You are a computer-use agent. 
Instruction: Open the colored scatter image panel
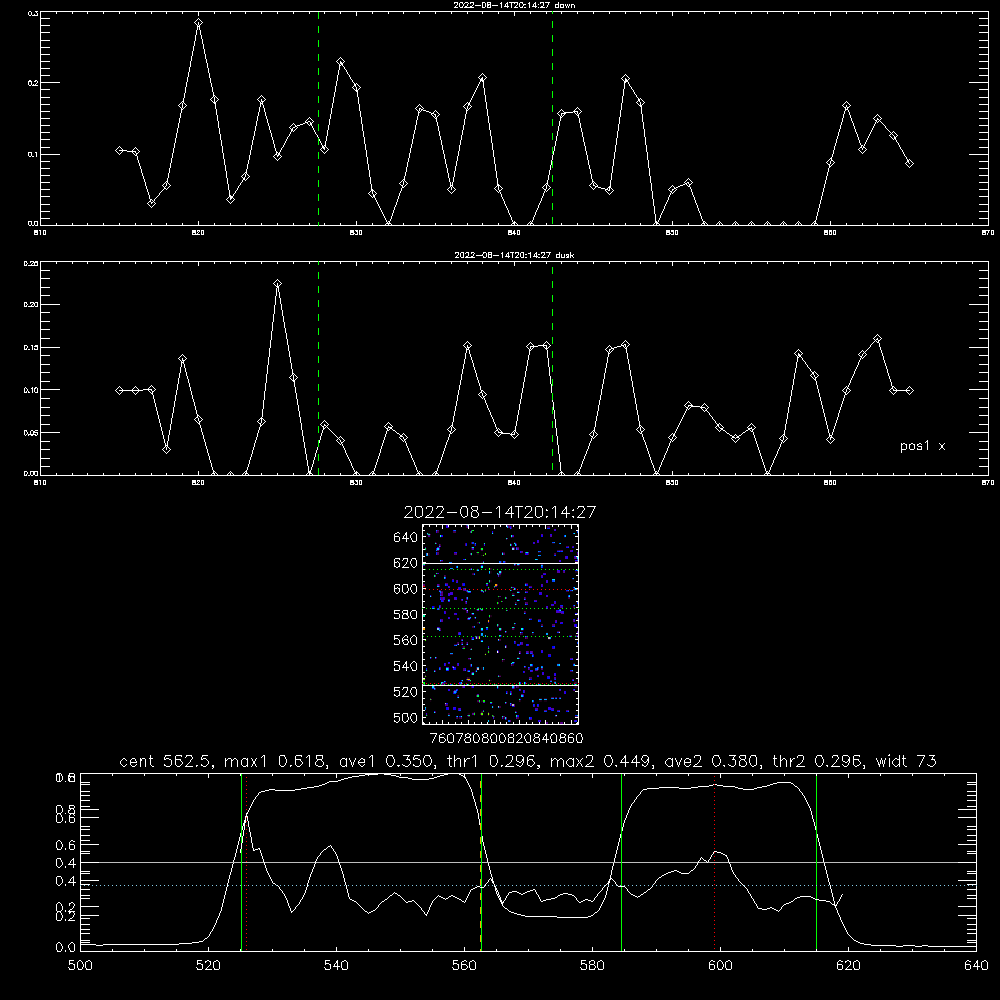coord(501,624)
